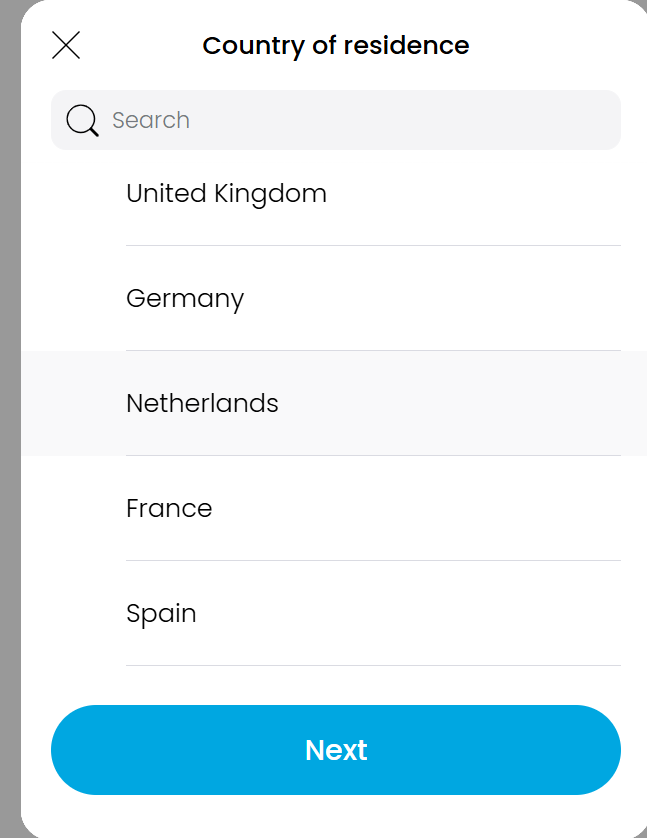Choose Spain as your residence country

161,613
